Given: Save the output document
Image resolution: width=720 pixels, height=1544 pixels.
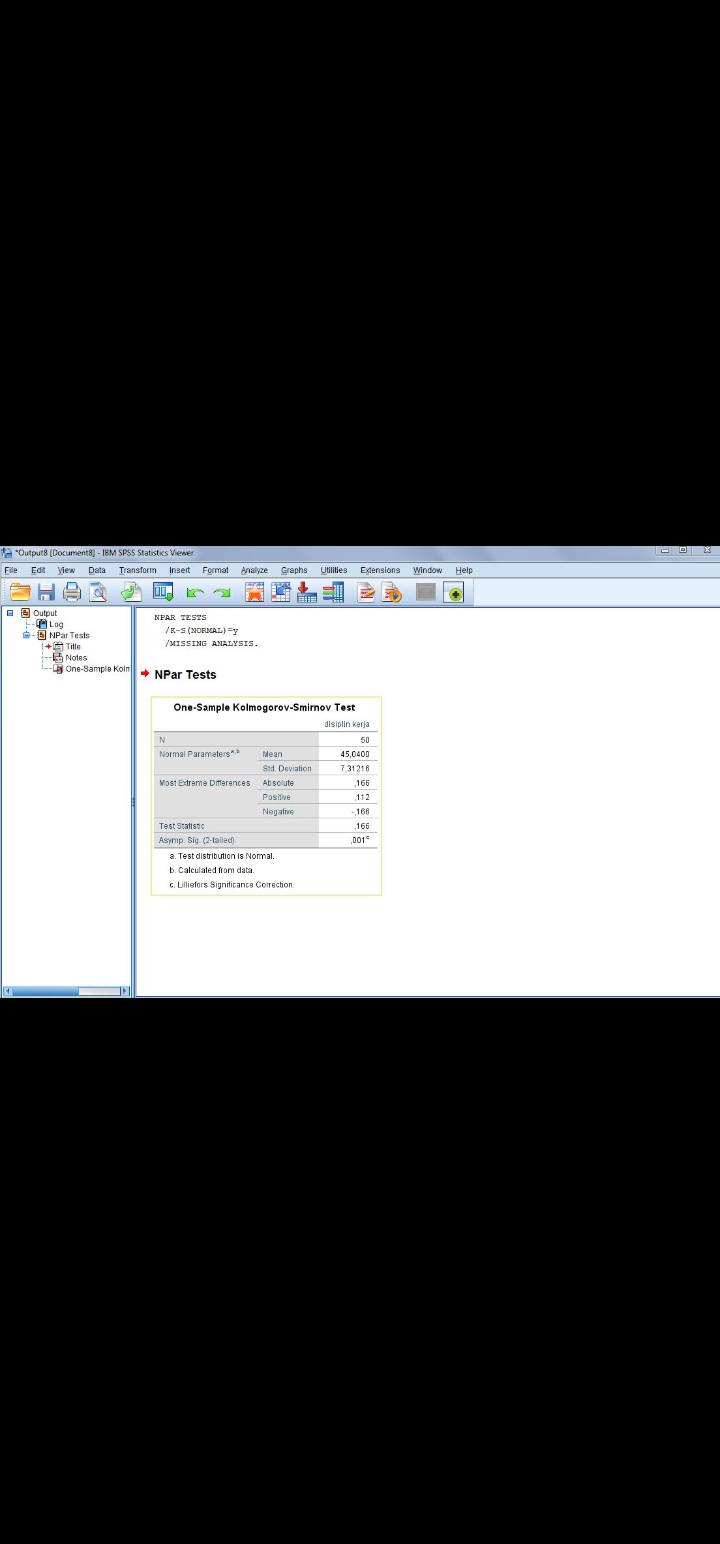Looking at the screenshot, I should (x=46, y=593).
